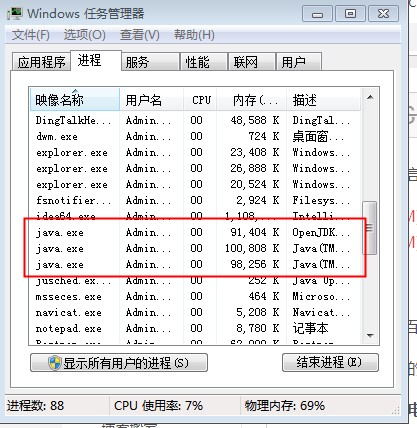Open the 文件(F) menu
Screen dimensions: 417x428
31,35
